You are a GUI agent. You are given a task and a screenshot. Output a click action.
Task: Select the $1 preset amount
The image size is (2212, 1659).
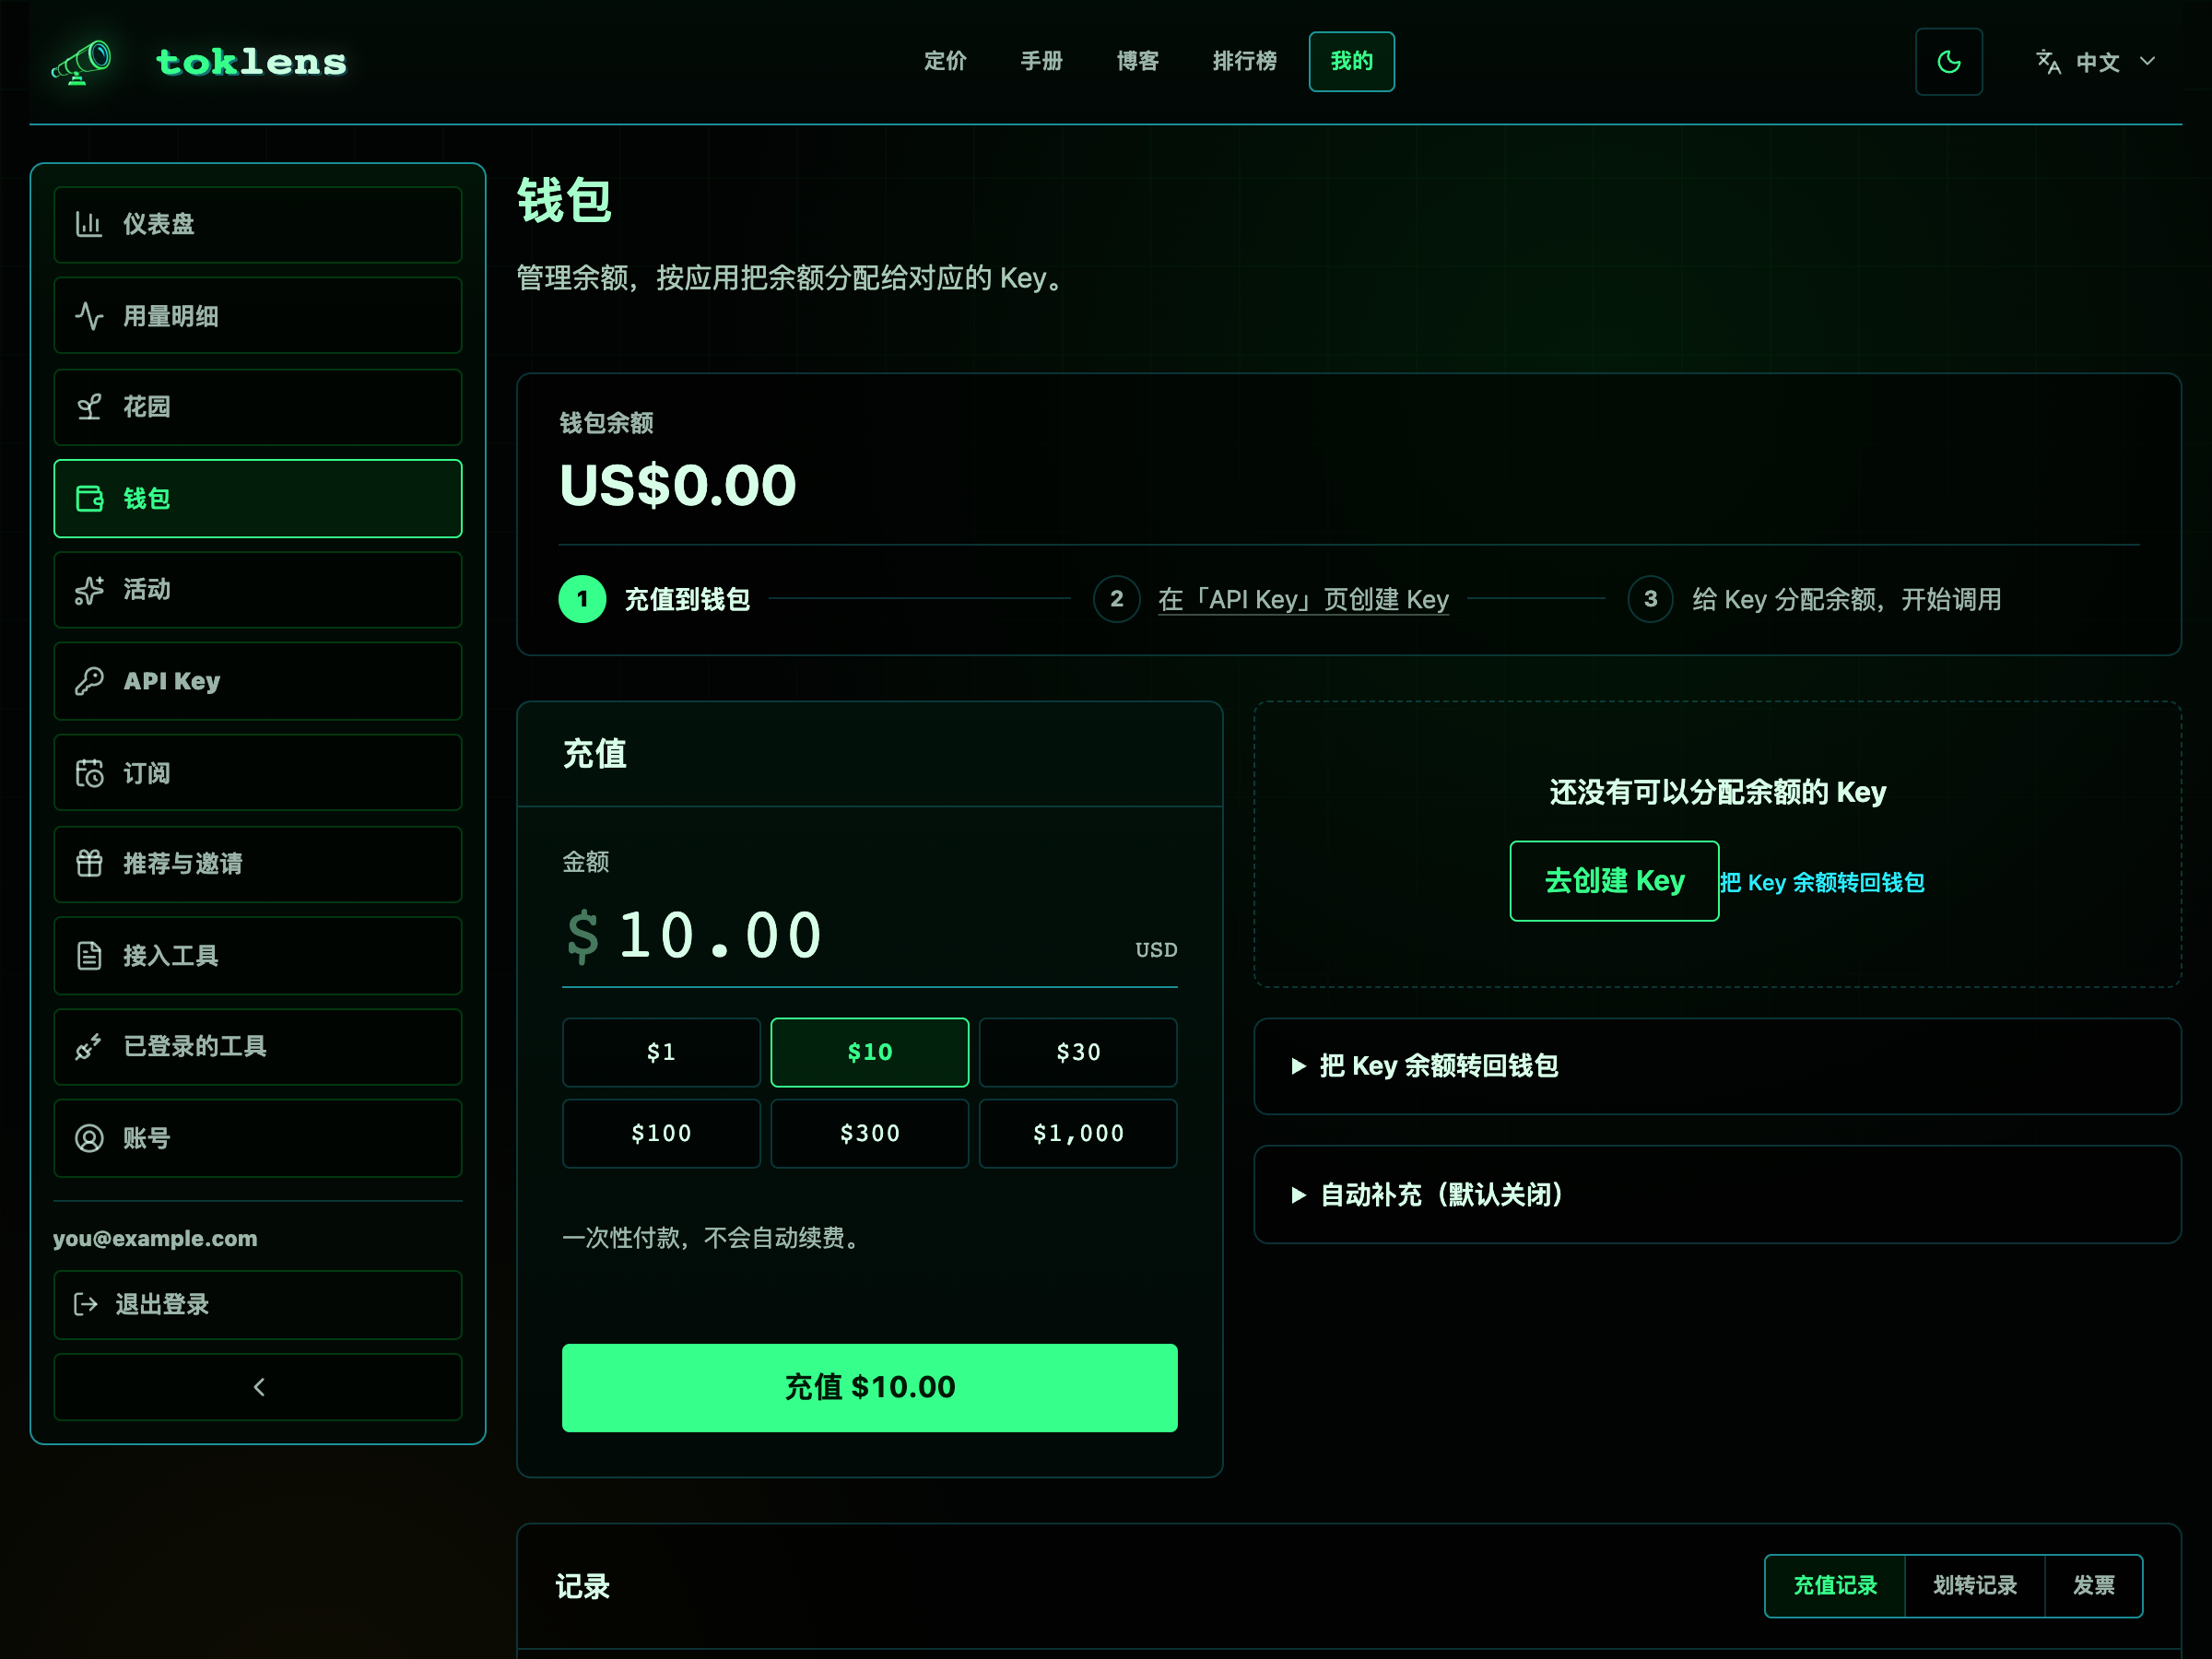pos(661,1052)
